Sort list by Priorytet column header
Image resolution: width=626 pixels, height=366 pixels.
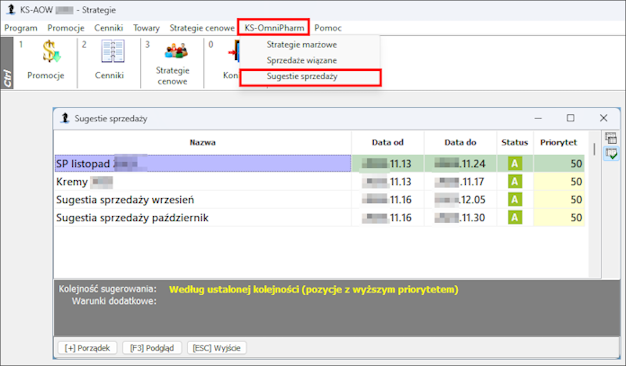(x=559, y=142)
